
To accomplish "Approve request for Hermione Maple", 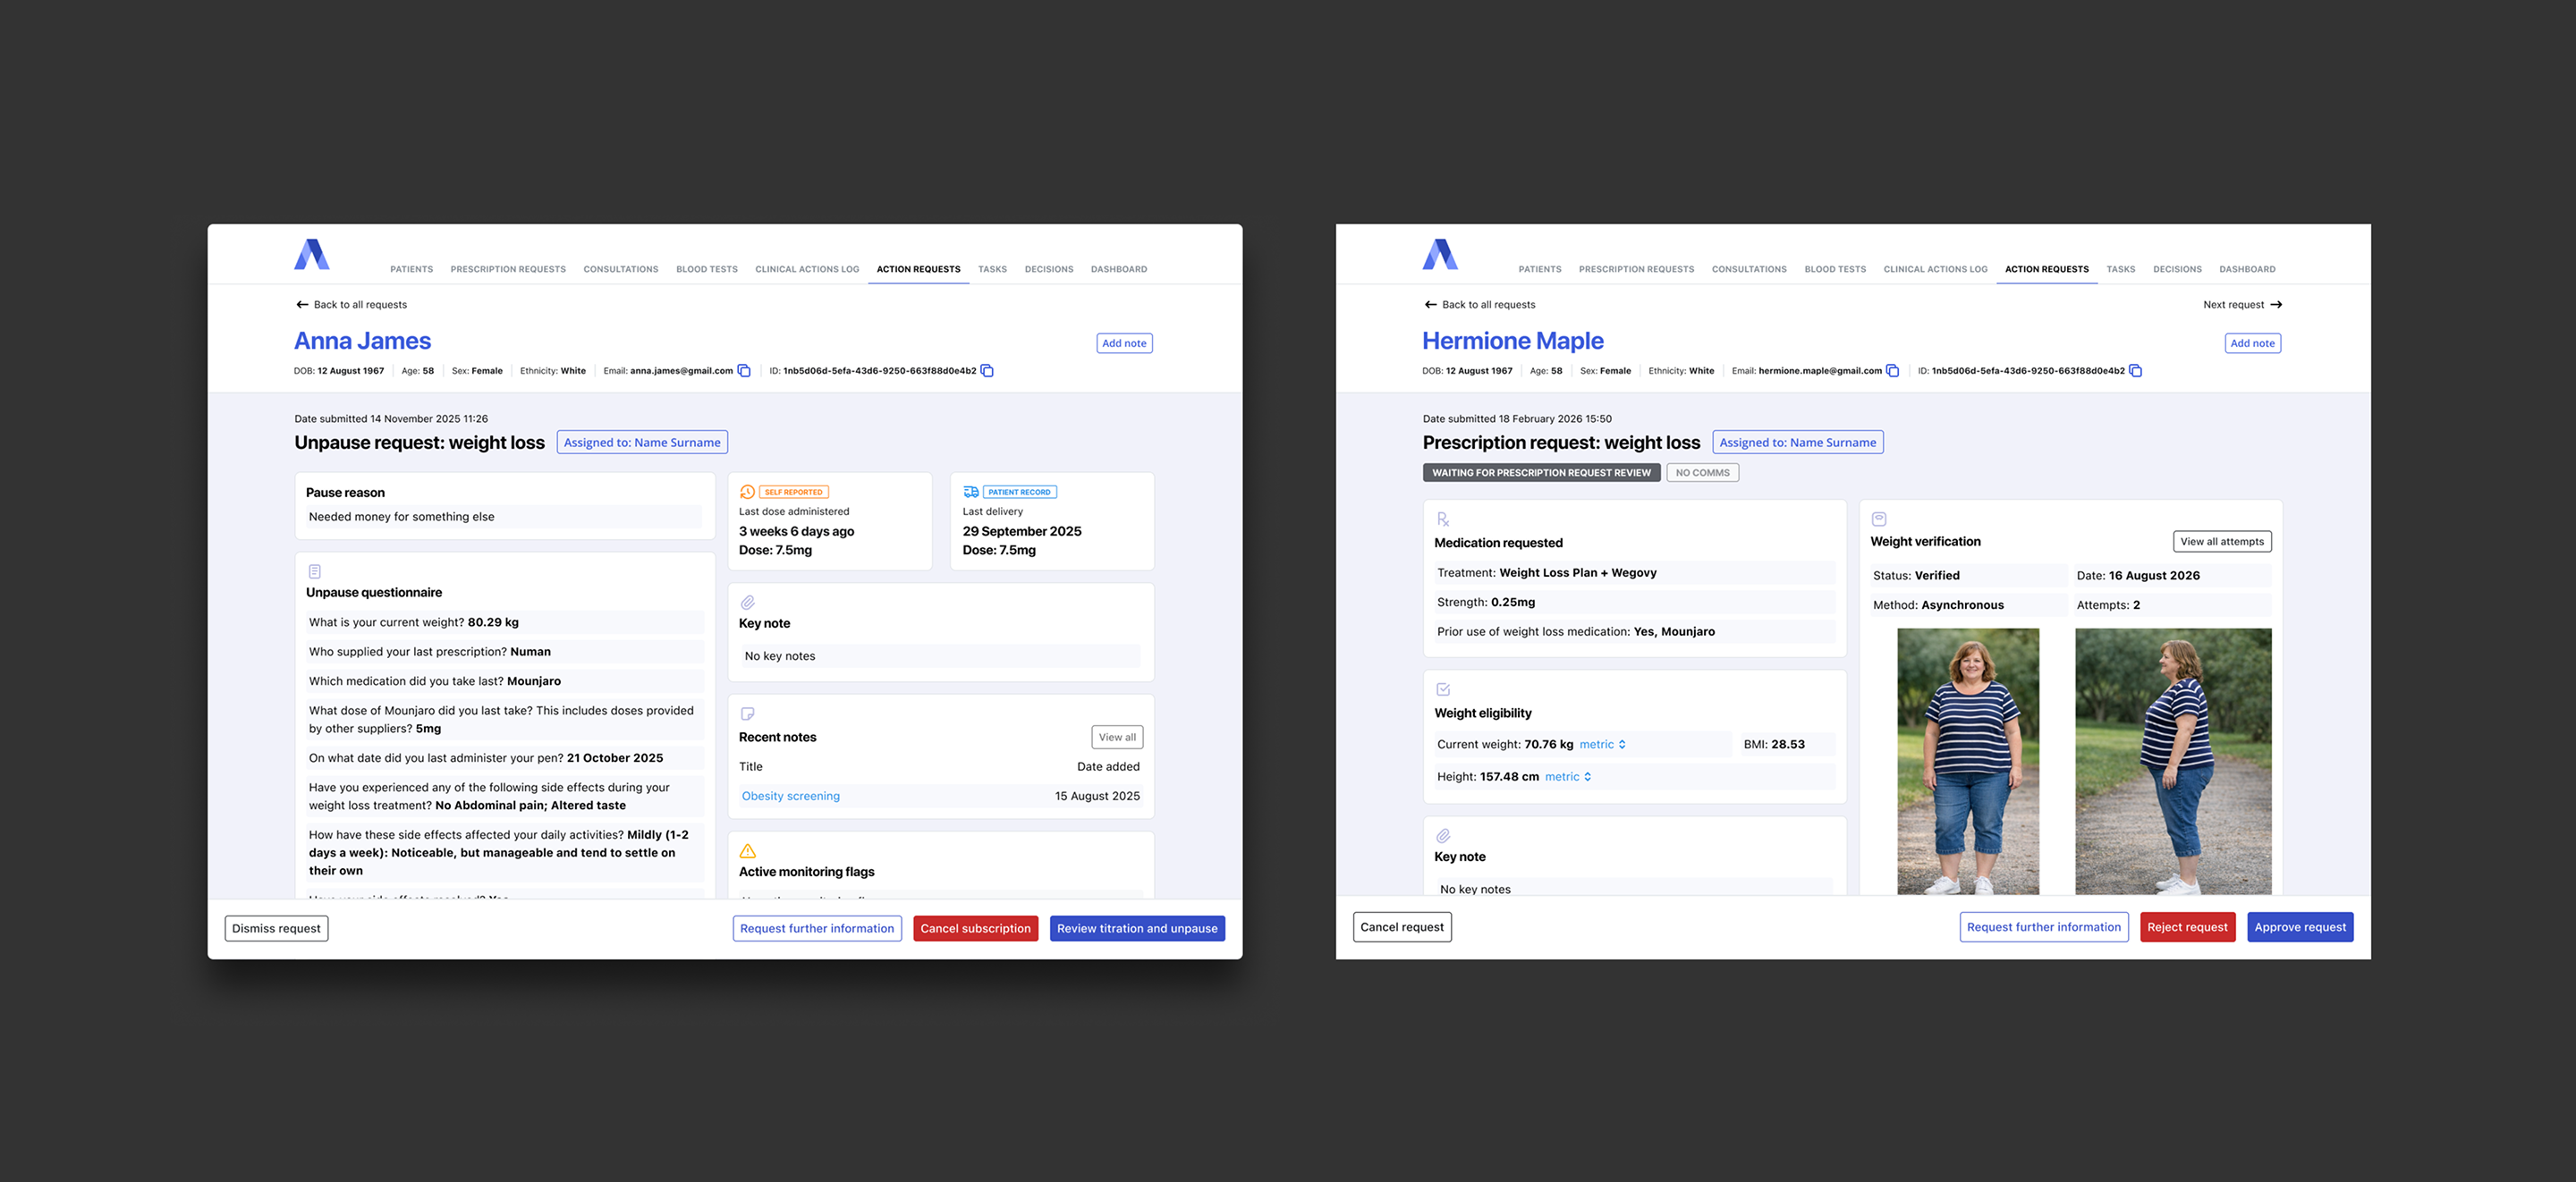I will (2300, 927).
